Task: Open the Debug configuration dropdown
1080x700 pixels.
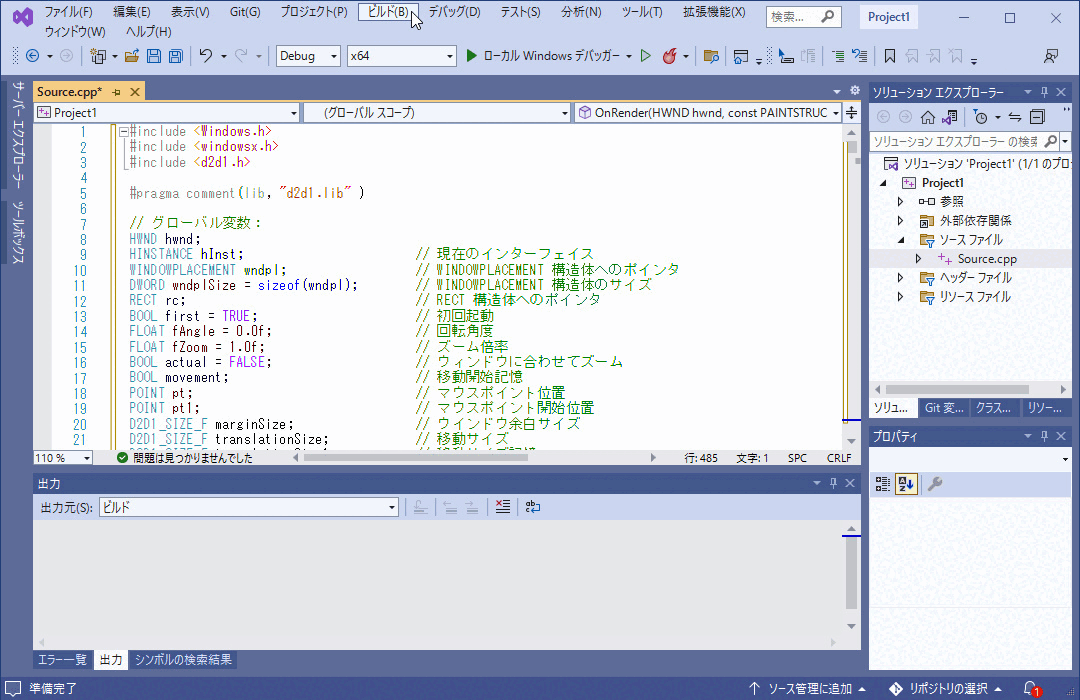Action: point(307,56)
